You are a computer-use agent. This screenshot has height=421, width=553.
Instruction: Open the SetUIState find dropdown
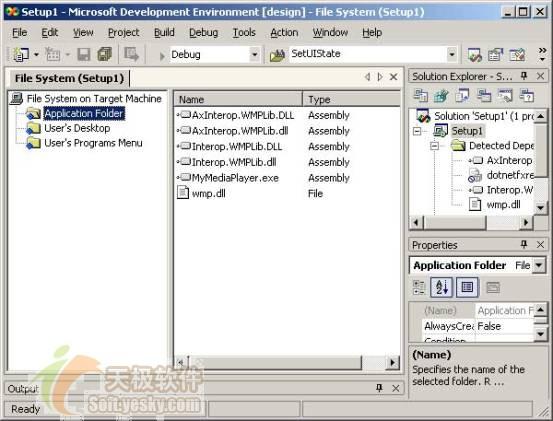(451, 55)
